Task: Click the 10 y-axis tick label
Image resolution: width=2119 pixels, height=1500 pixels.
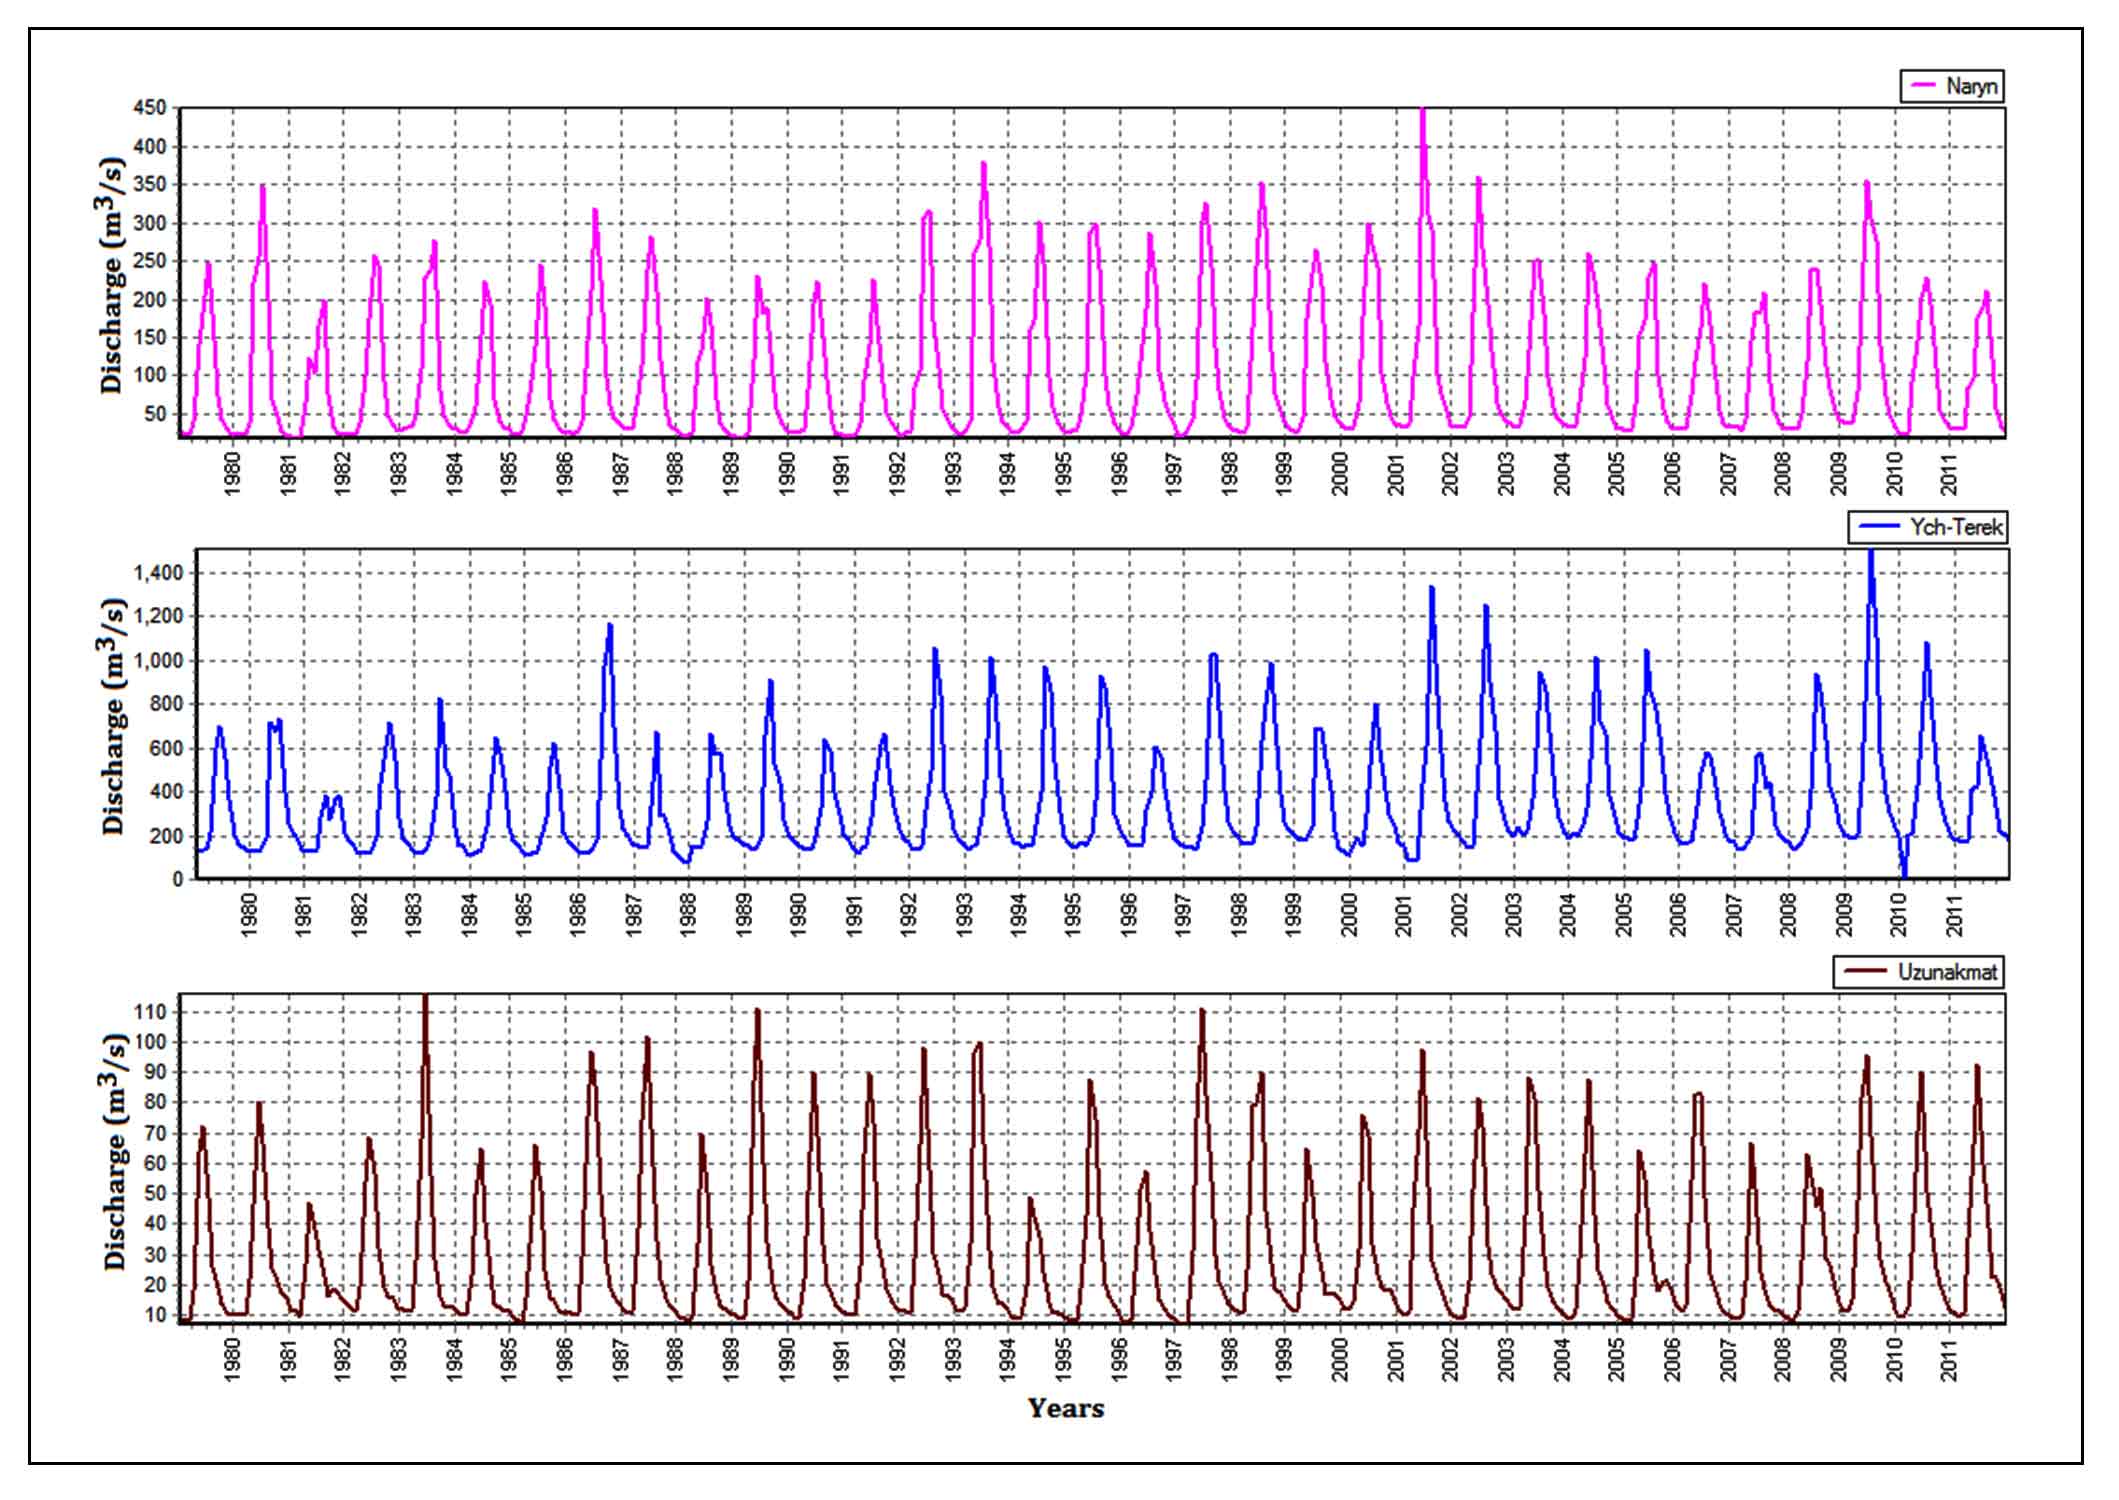Action: point(157,1315)
